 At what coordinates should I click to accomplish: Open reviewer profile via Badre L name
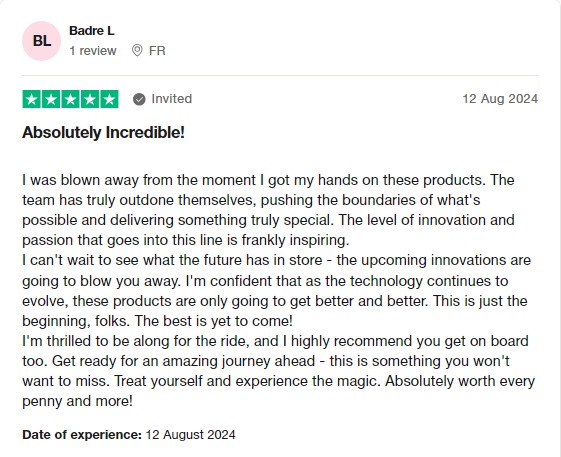tap(92, 31)
